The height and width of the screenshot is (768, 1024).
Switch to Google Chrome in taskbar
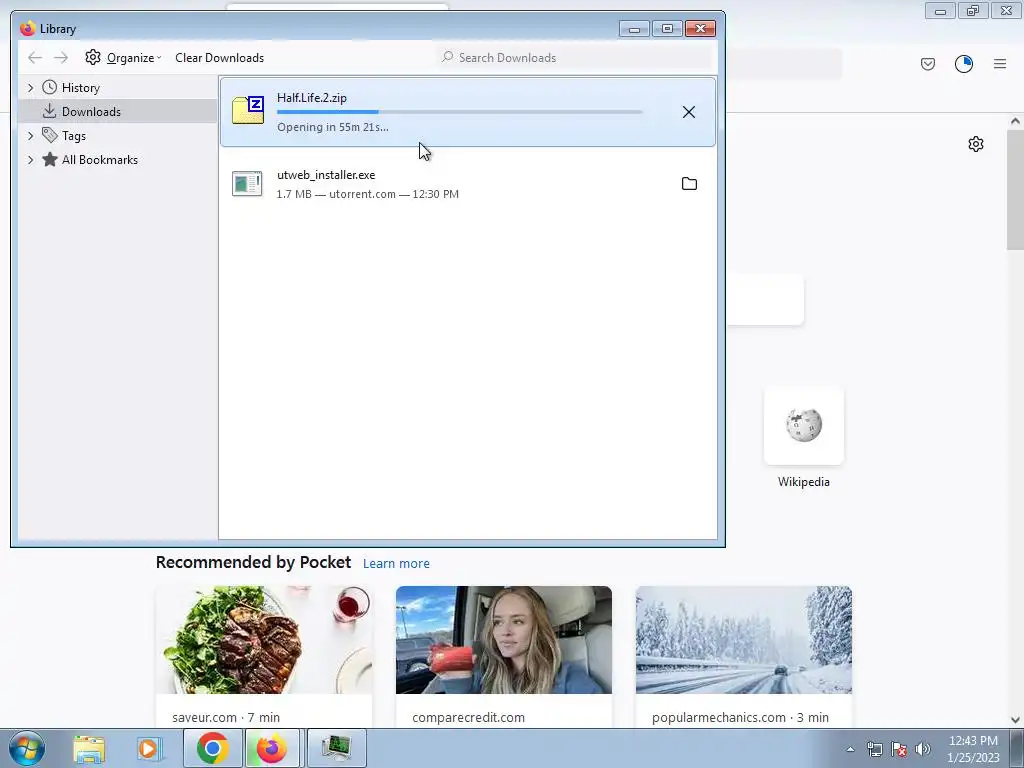(212, 748)
